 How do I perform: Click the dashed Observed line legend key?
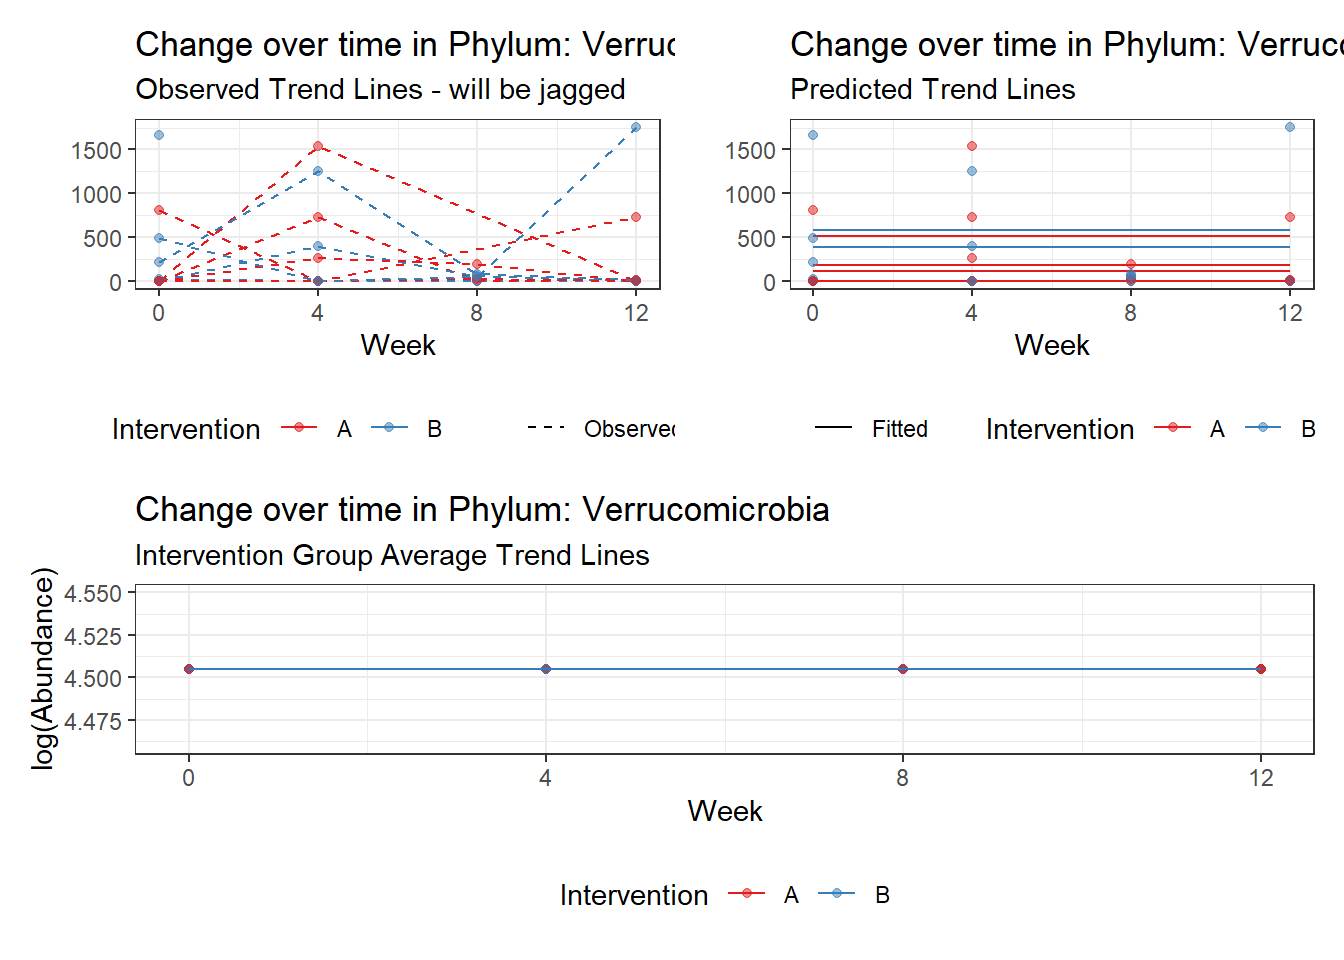pos(546,428)
